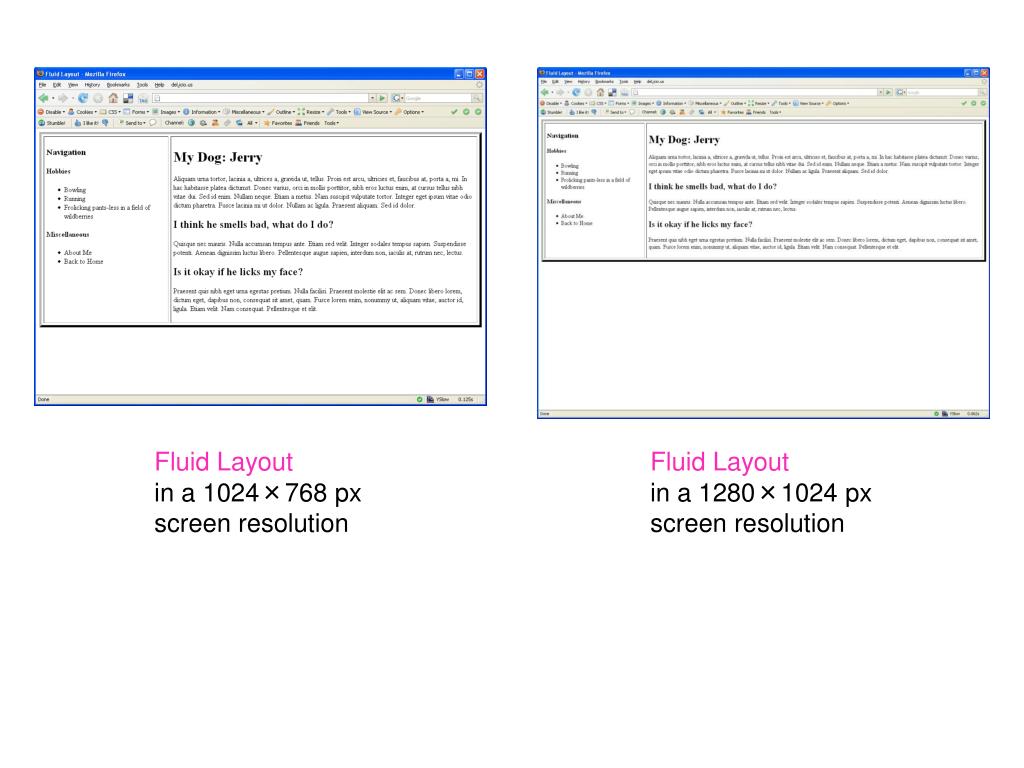The width and height of the screenshot is (1024, 768).
Task: Reload the page in the left Firefox window
Action: tap(83, 98)
